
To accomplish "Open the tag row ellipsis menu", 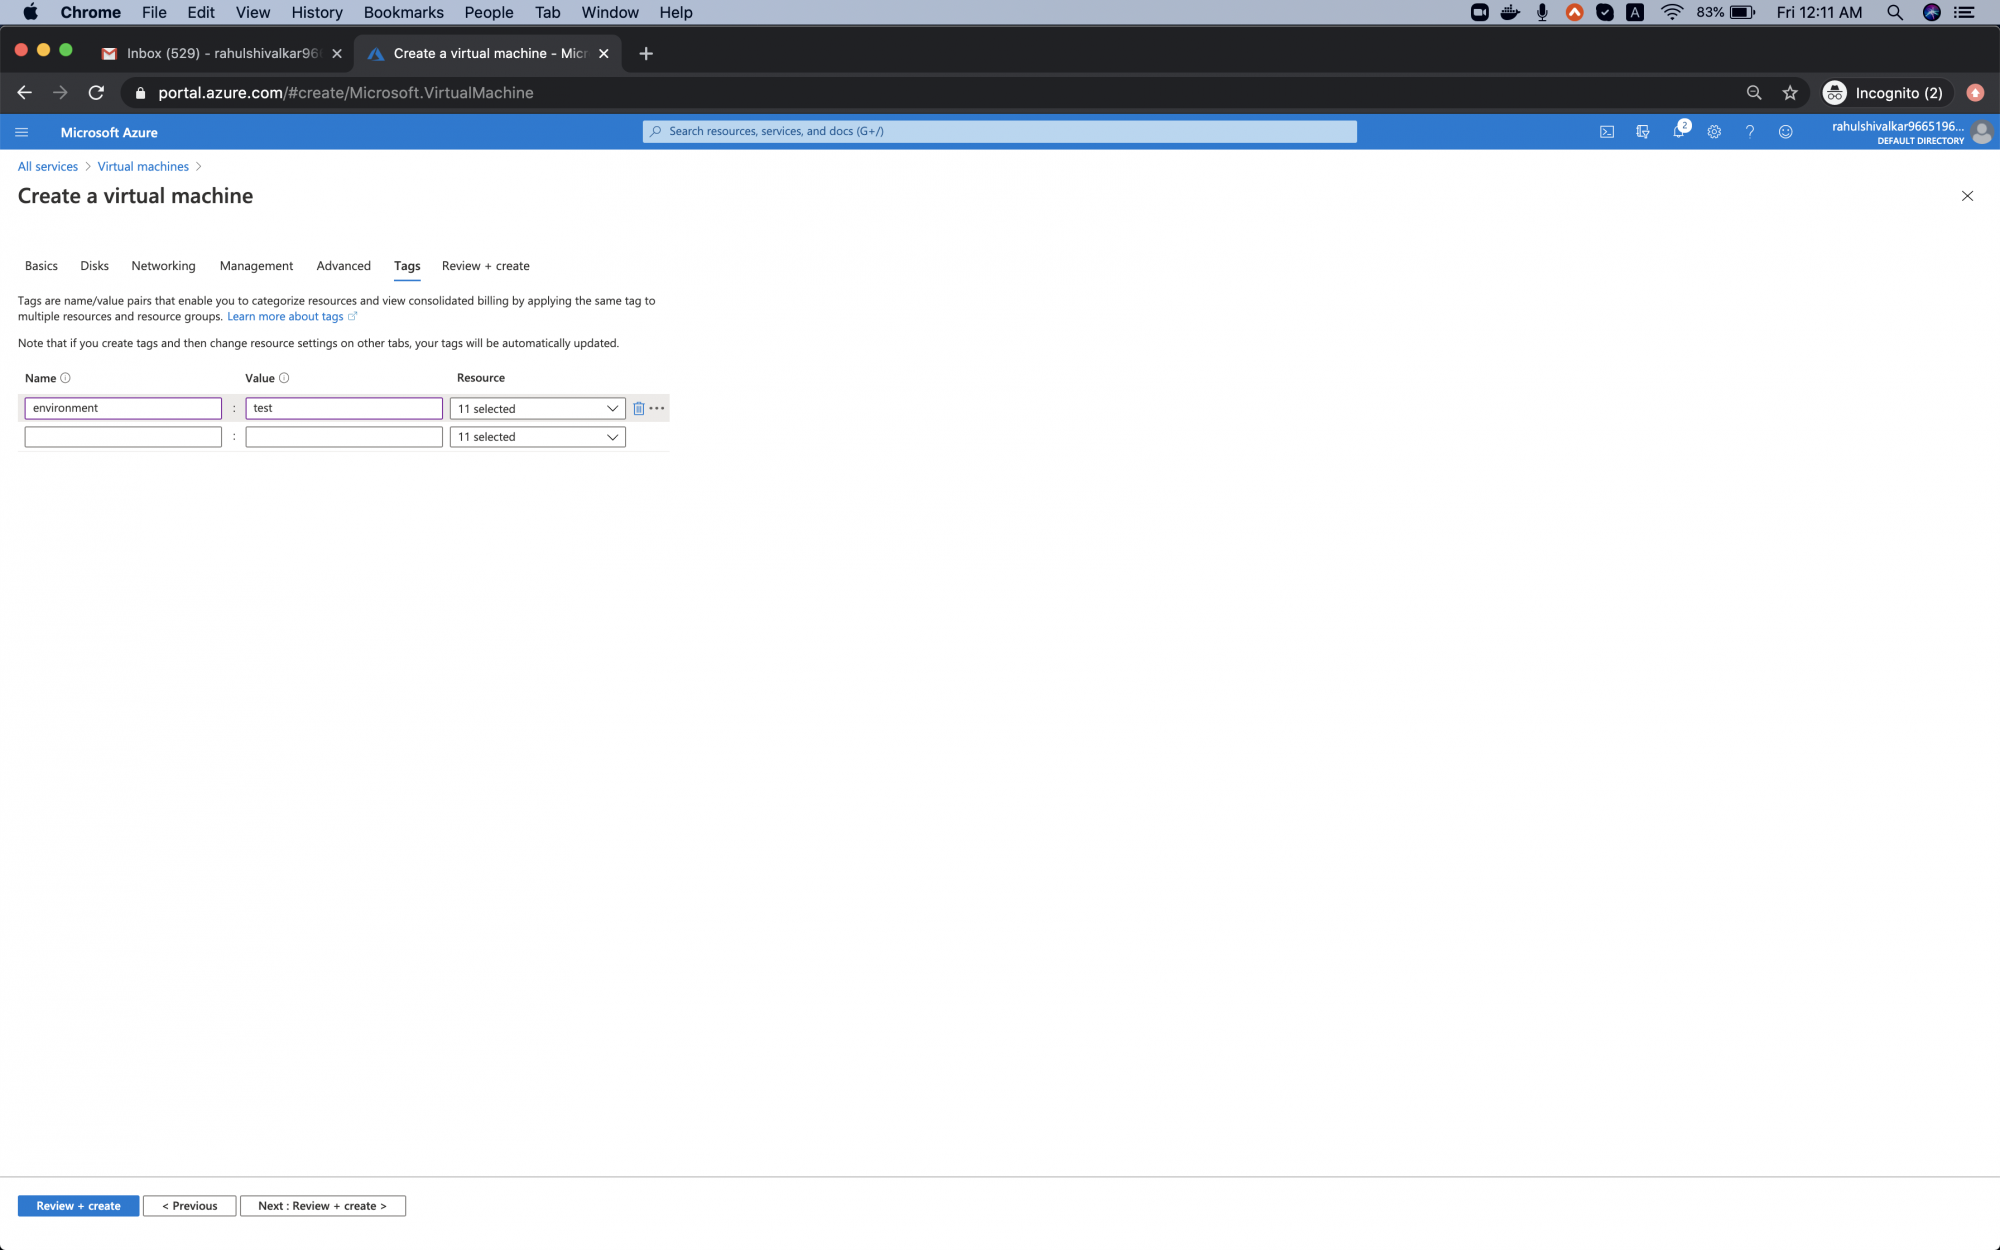I will click(x=656, y=408).
